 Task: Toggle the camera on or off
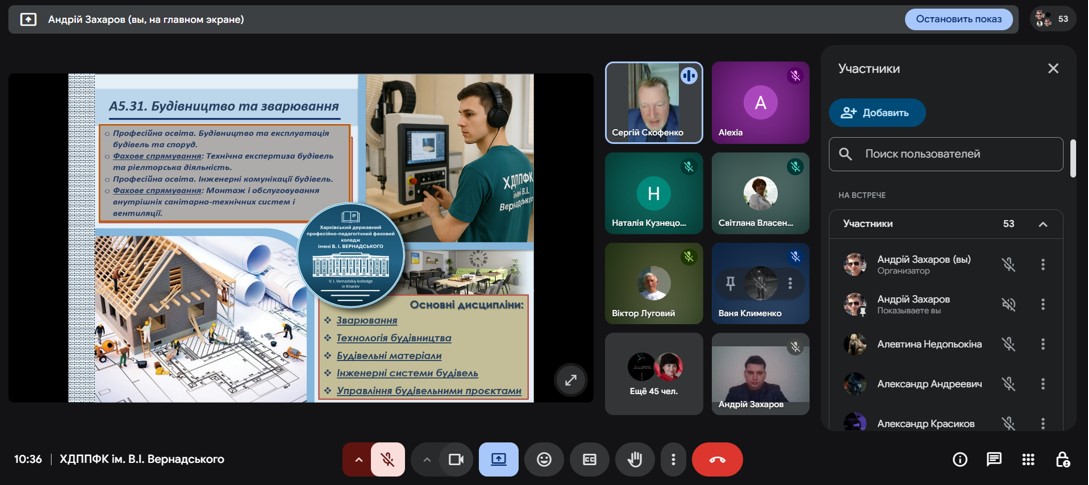455,459
